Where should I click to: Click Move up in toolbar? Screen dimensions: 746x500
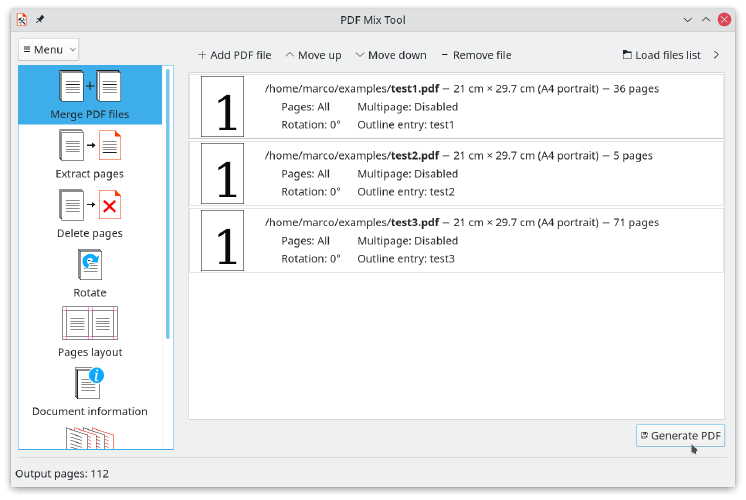pyautogui.click(x=314, y=55)
